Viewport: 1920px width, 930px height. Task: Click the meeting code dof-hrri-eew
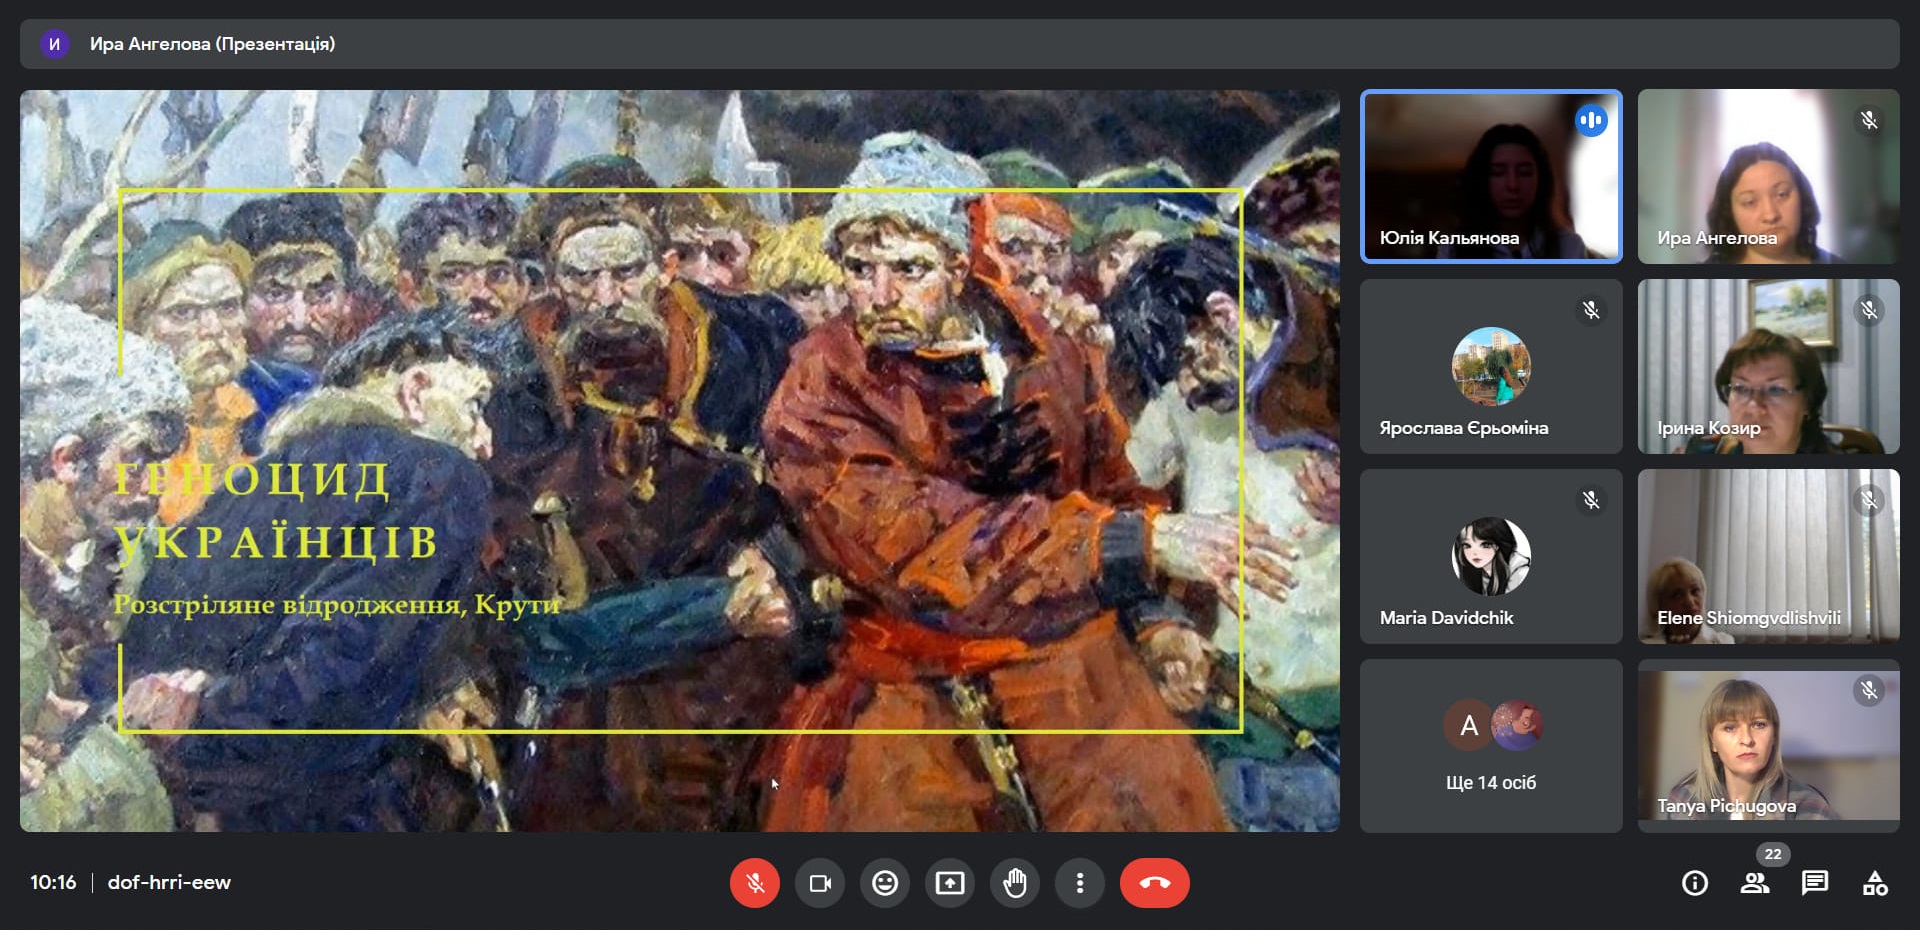[169, 883]
